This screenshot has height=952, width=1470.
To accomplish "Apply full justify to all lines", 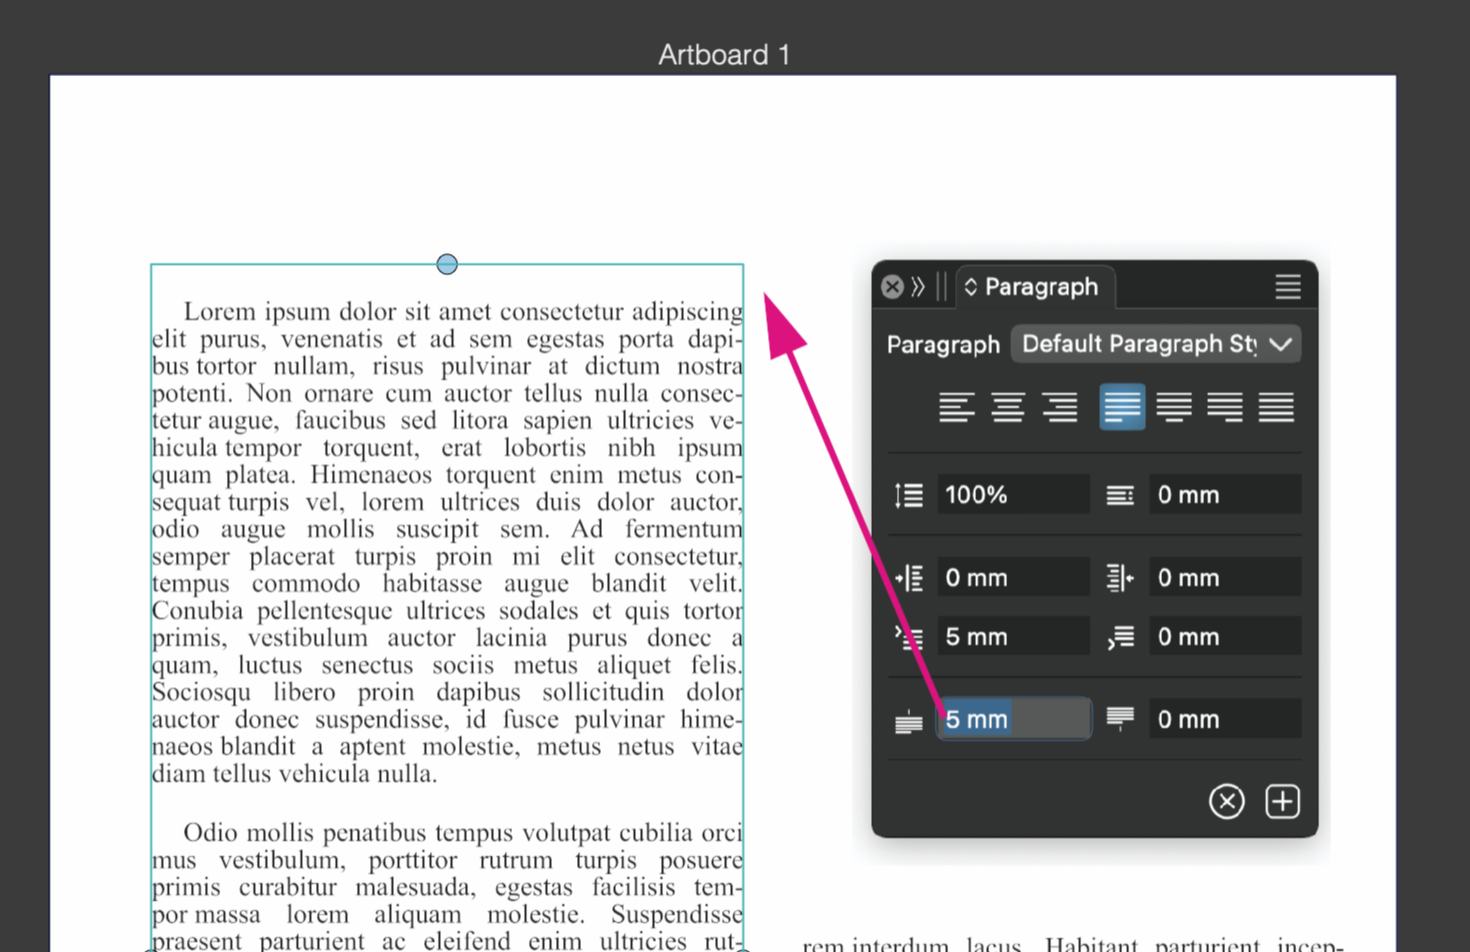I will (x=1276, y=408).
